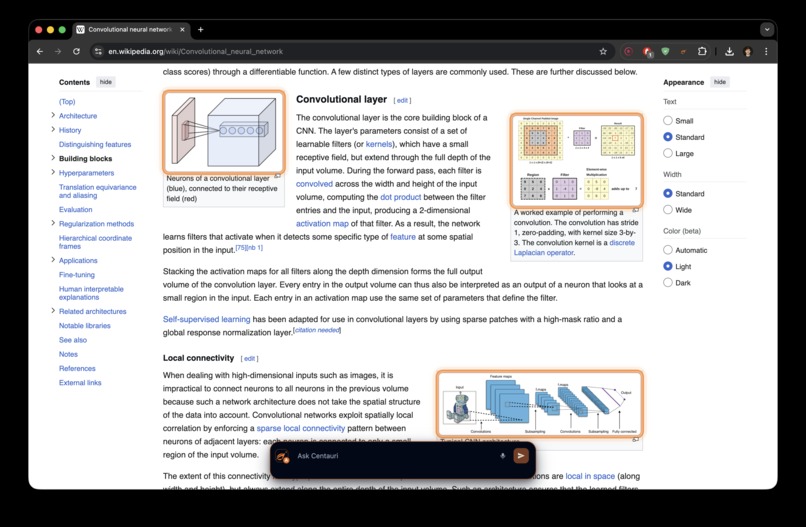Open the Chrome profile avatar
This screenshot has width=806, height=527.
748,51
